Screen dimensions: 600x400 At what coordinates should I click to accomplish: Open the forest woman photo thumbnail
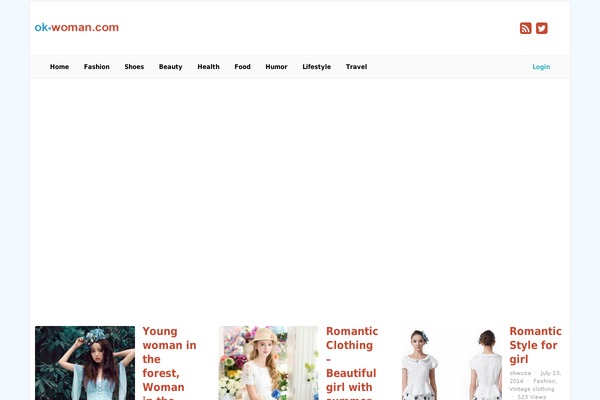click(85, 363)
